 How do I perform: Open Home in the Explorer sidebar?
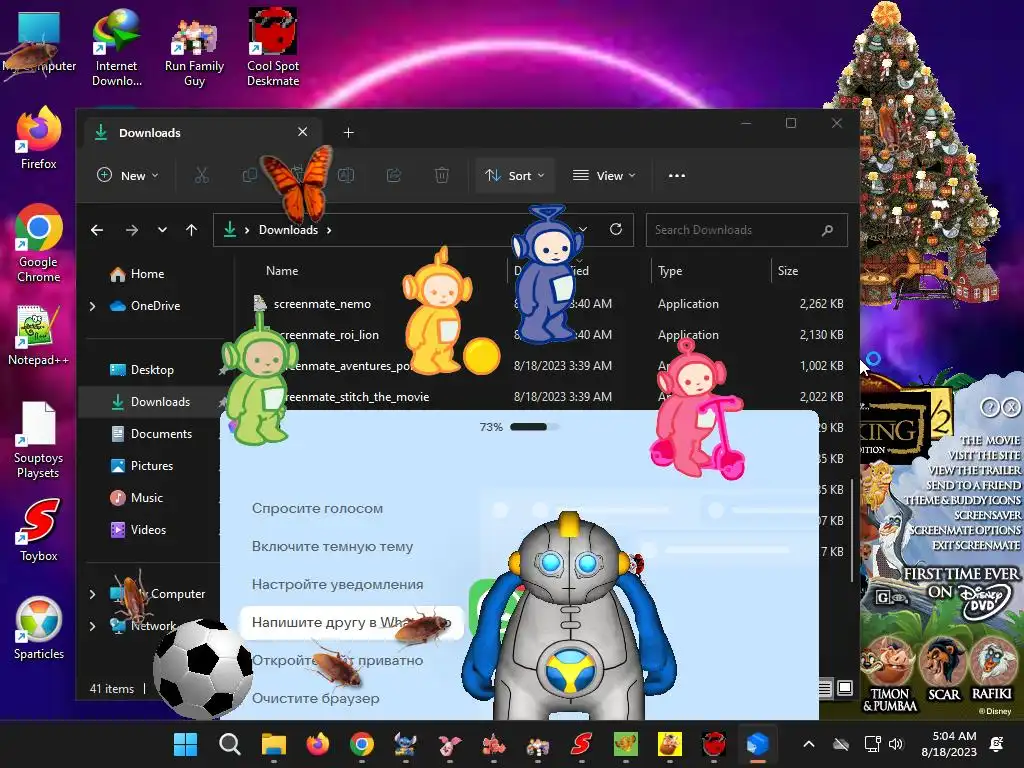(137, 274)
